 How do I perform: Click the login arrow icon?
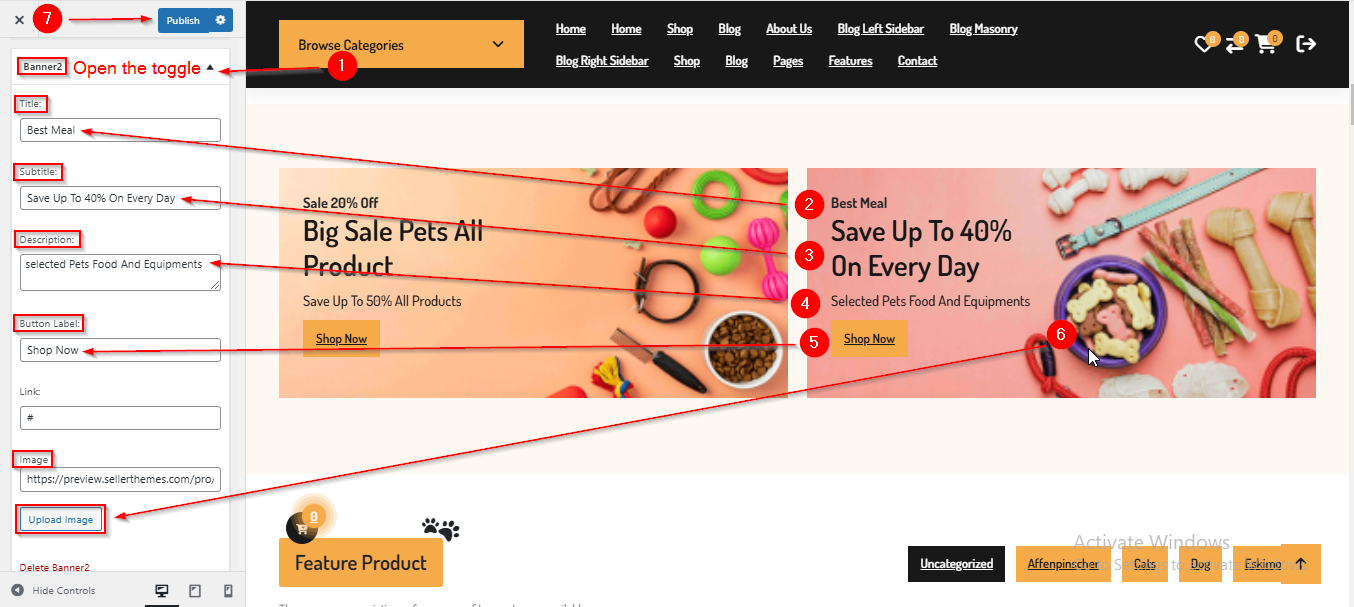pos(1306,44)
